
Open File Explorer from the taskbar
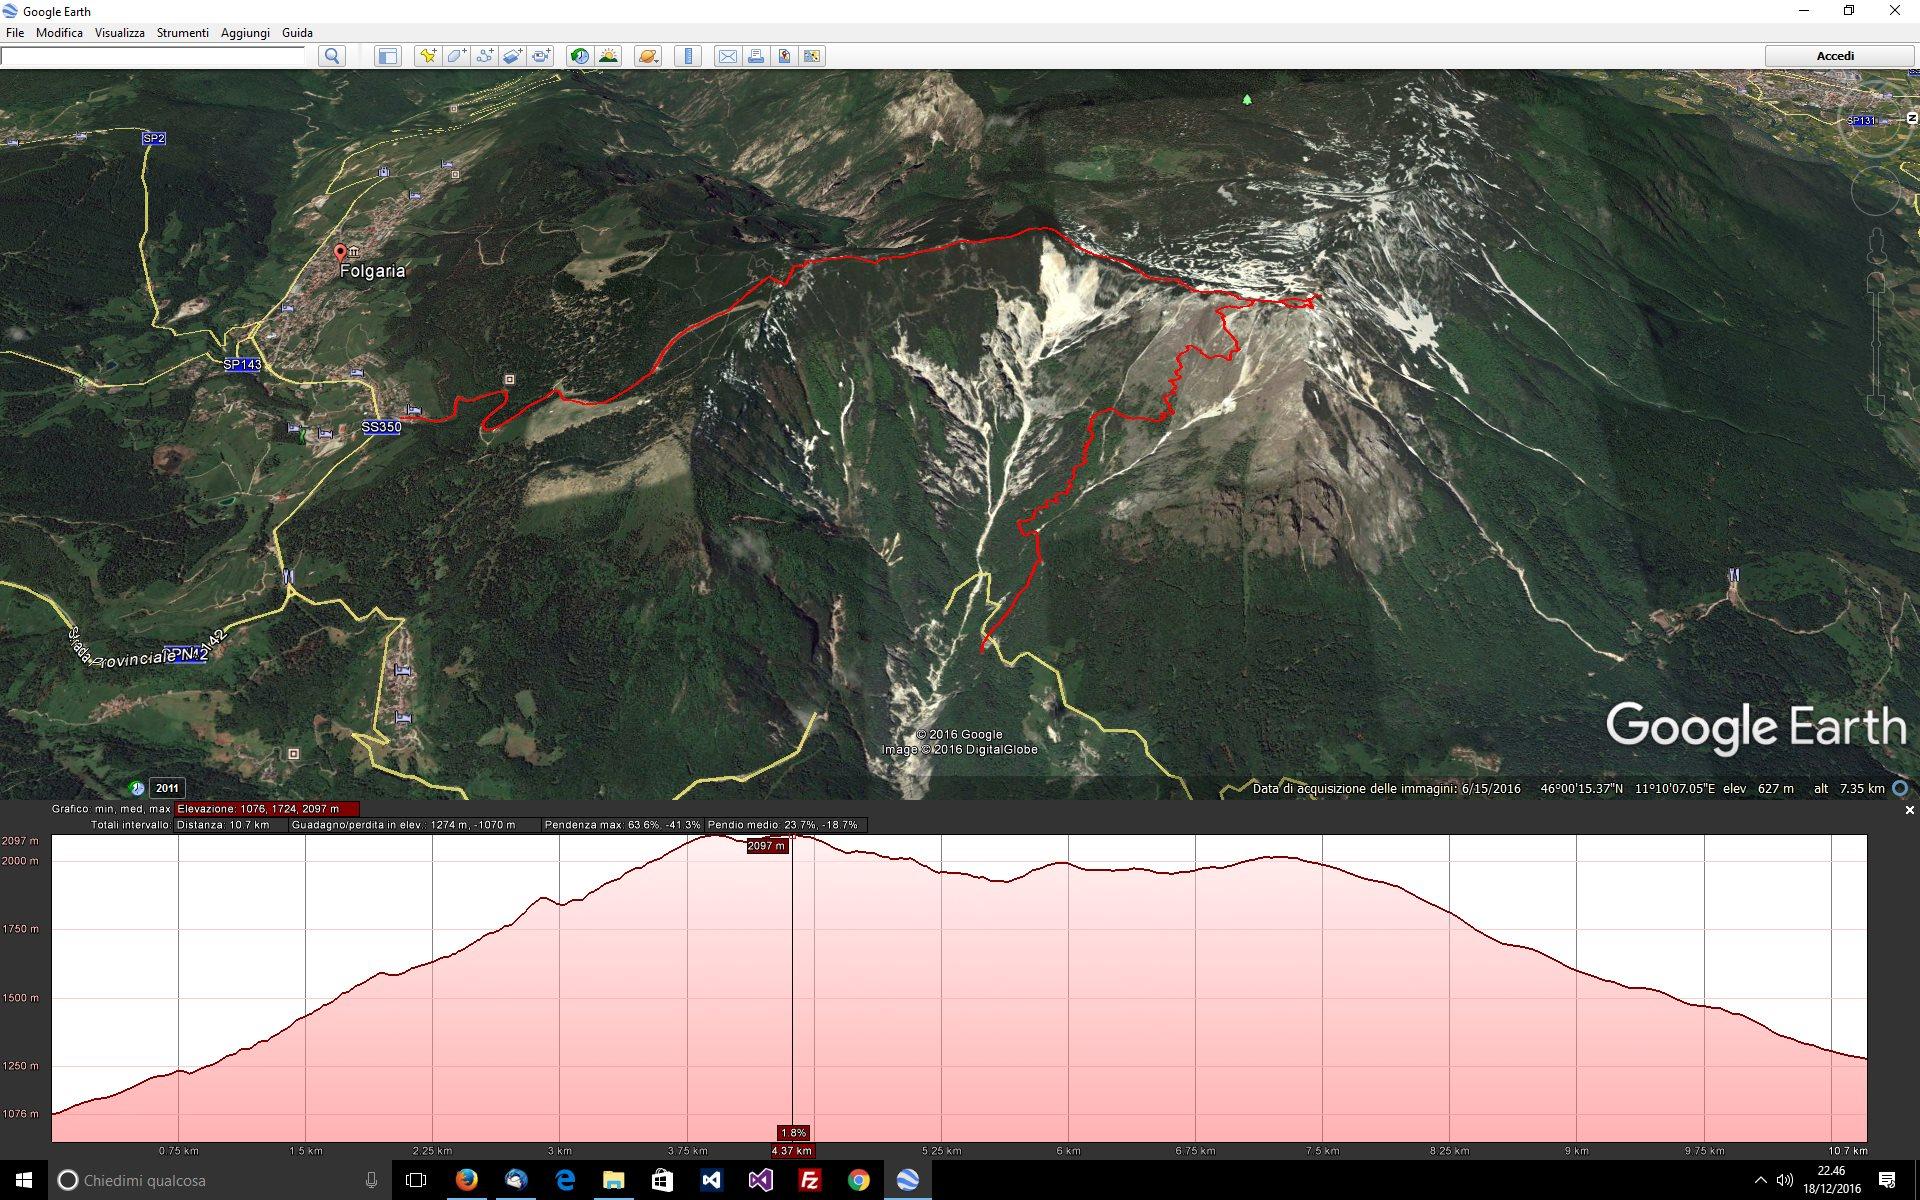tap(613, 1180)
